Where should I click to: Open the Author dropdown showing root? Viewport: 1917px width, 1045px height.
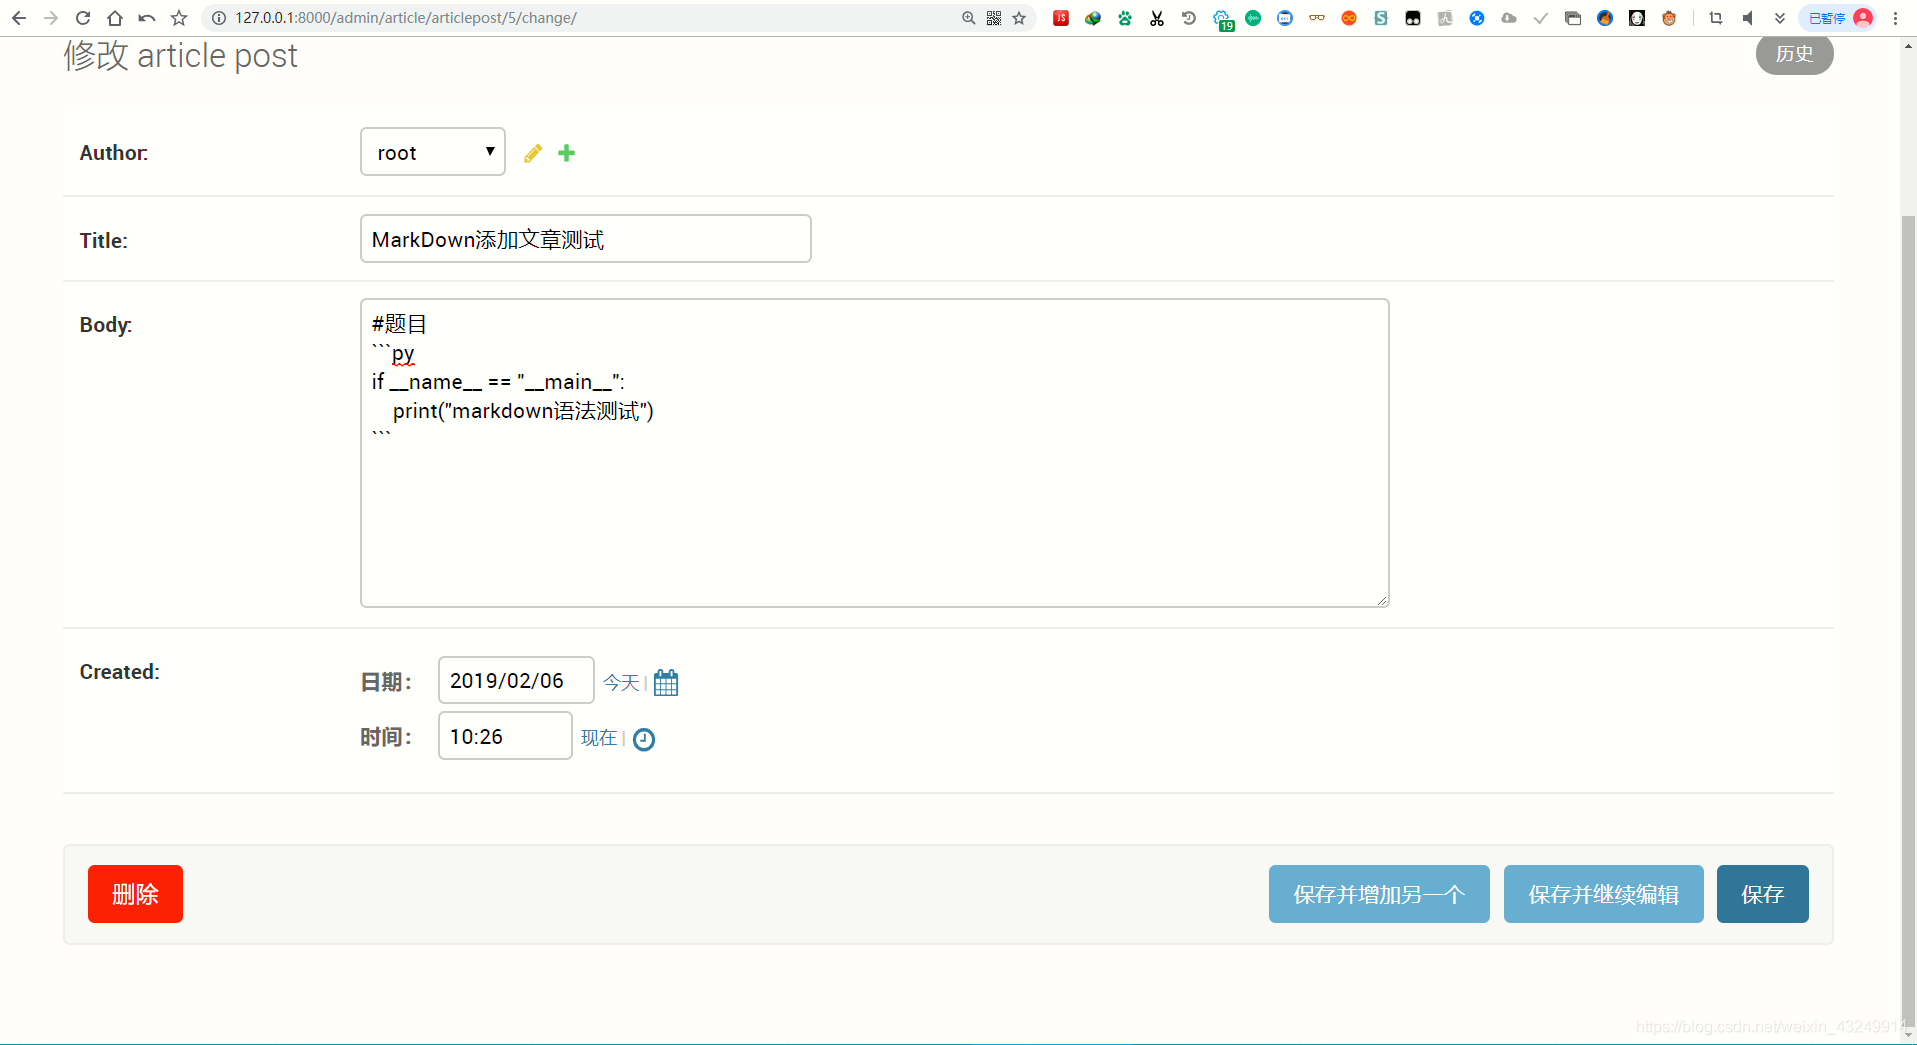[433, 152]
